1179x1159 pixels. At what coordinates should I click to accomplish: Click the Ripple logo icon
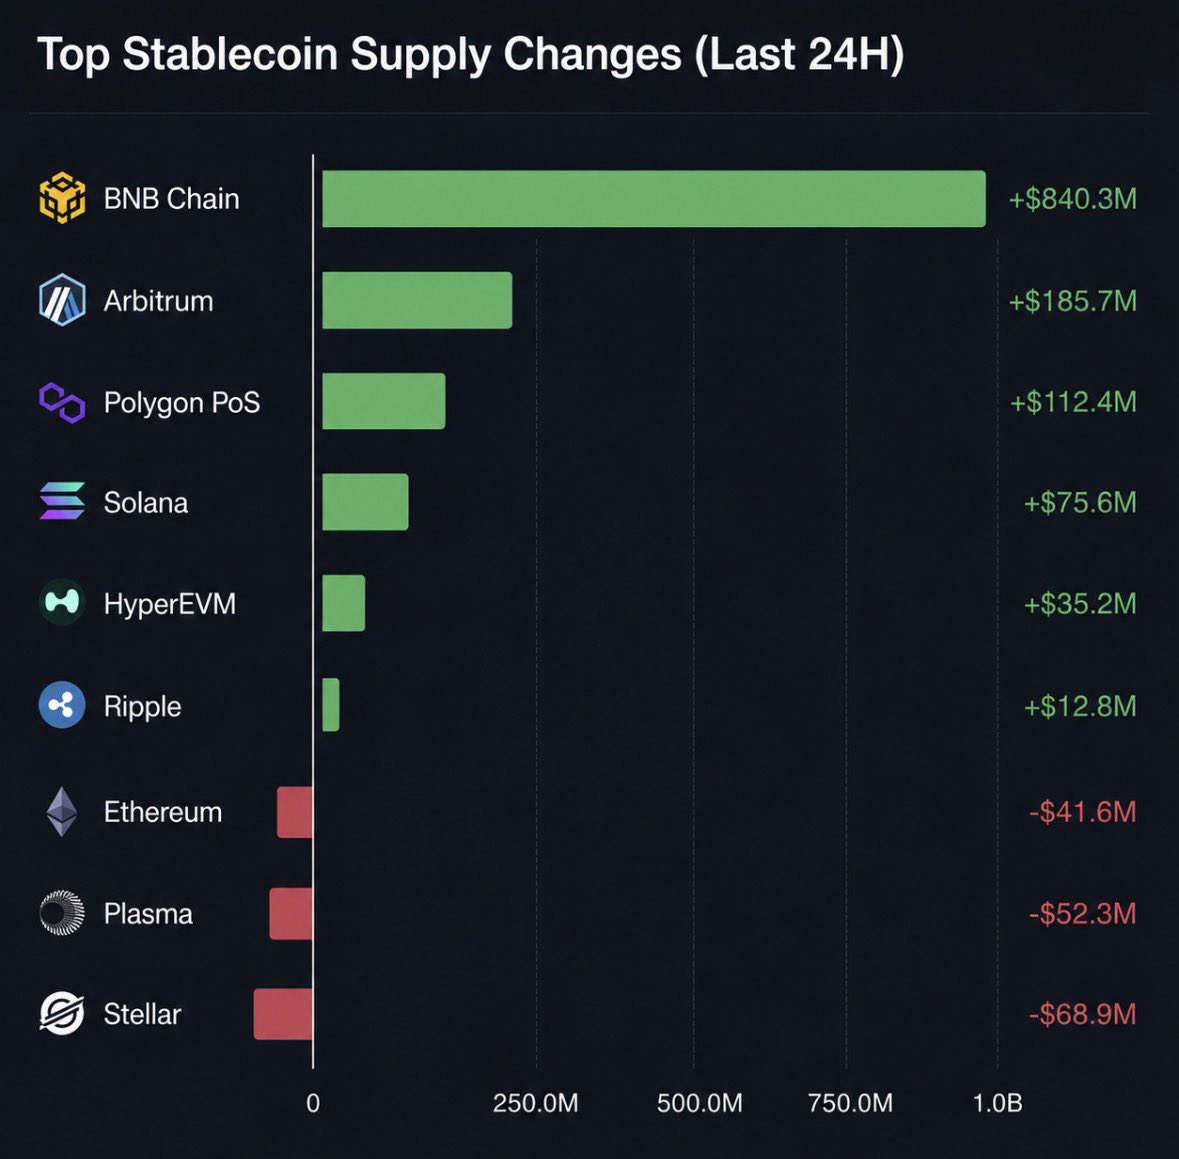[62, 705]
